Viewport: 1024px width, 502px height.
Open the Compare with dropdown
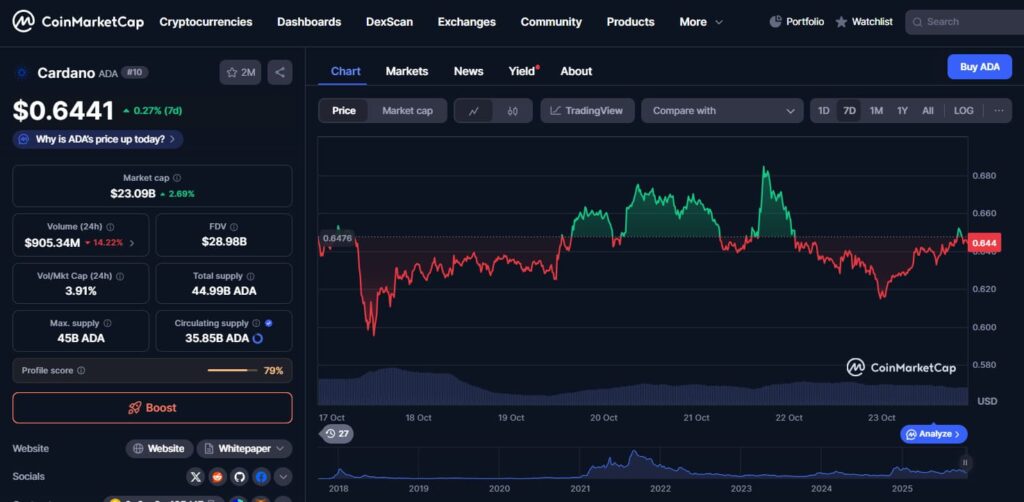point(723,111)
